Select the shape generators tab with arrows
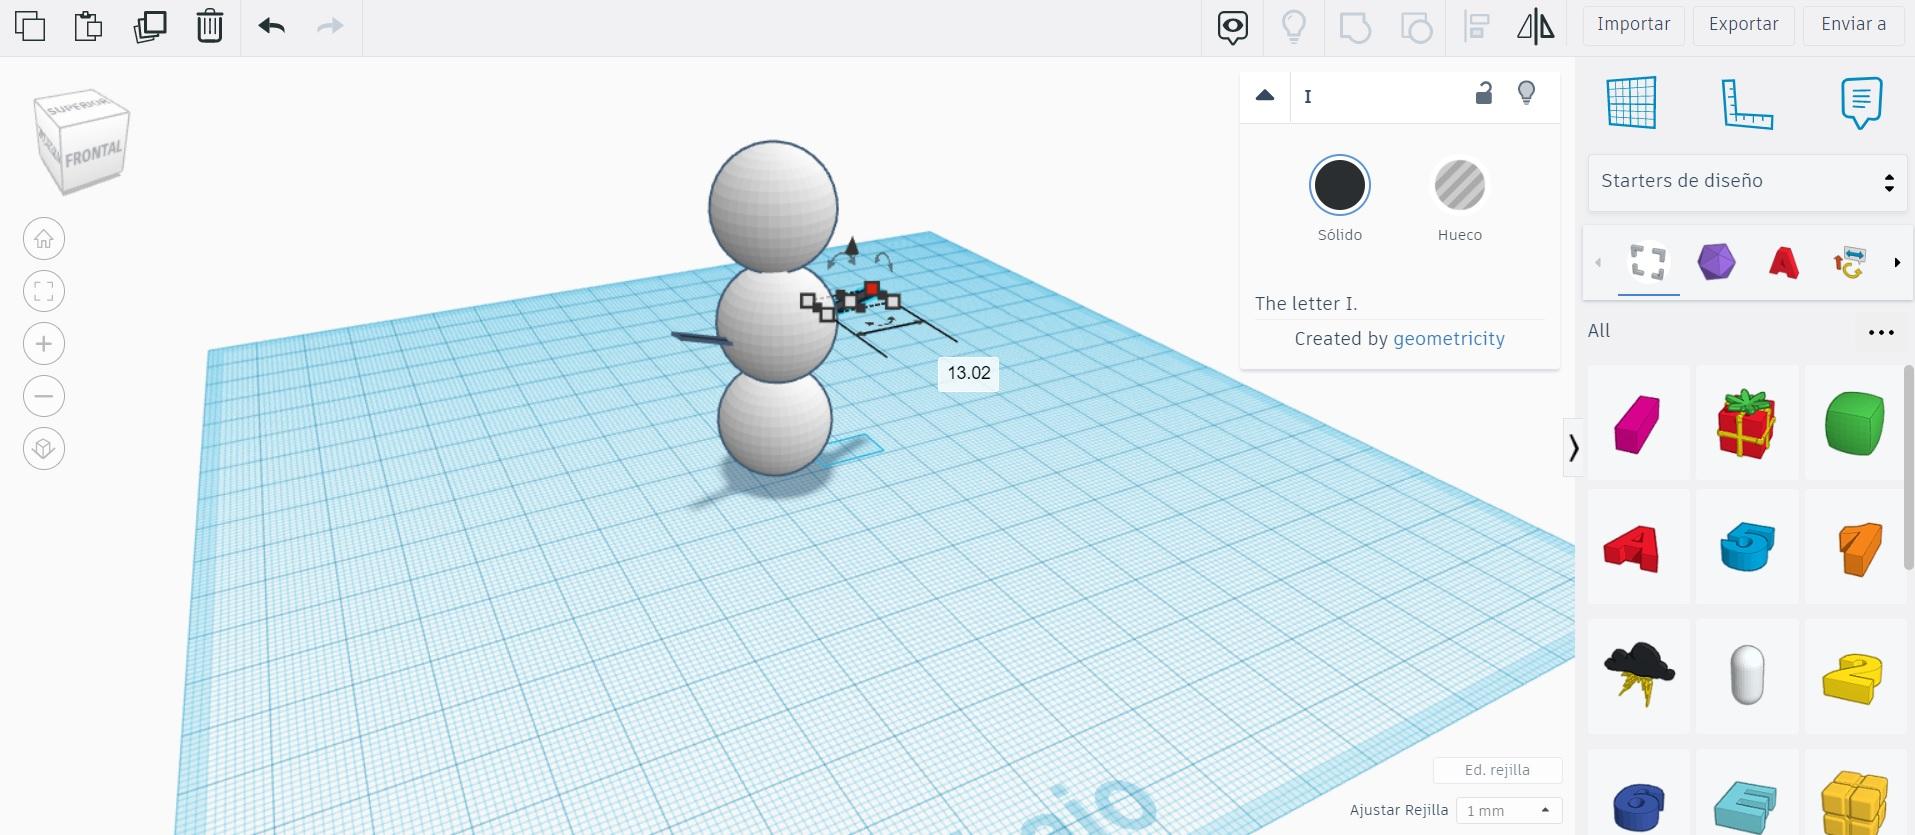The width and height of the screenshot is (1915, 835). 1849,262
